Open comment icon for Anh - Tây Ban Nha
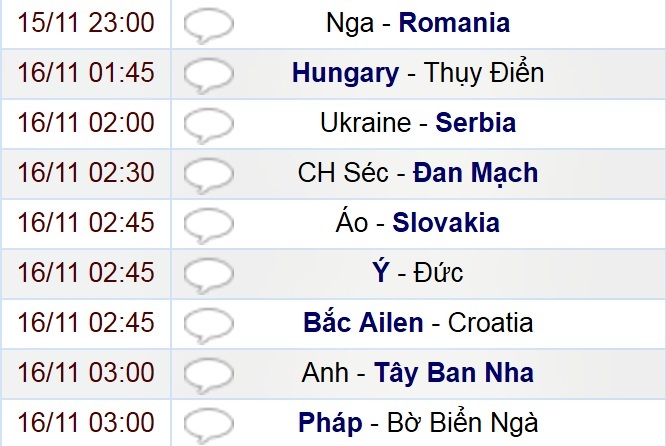Viewport: 666px width, 446px height. 210,375
